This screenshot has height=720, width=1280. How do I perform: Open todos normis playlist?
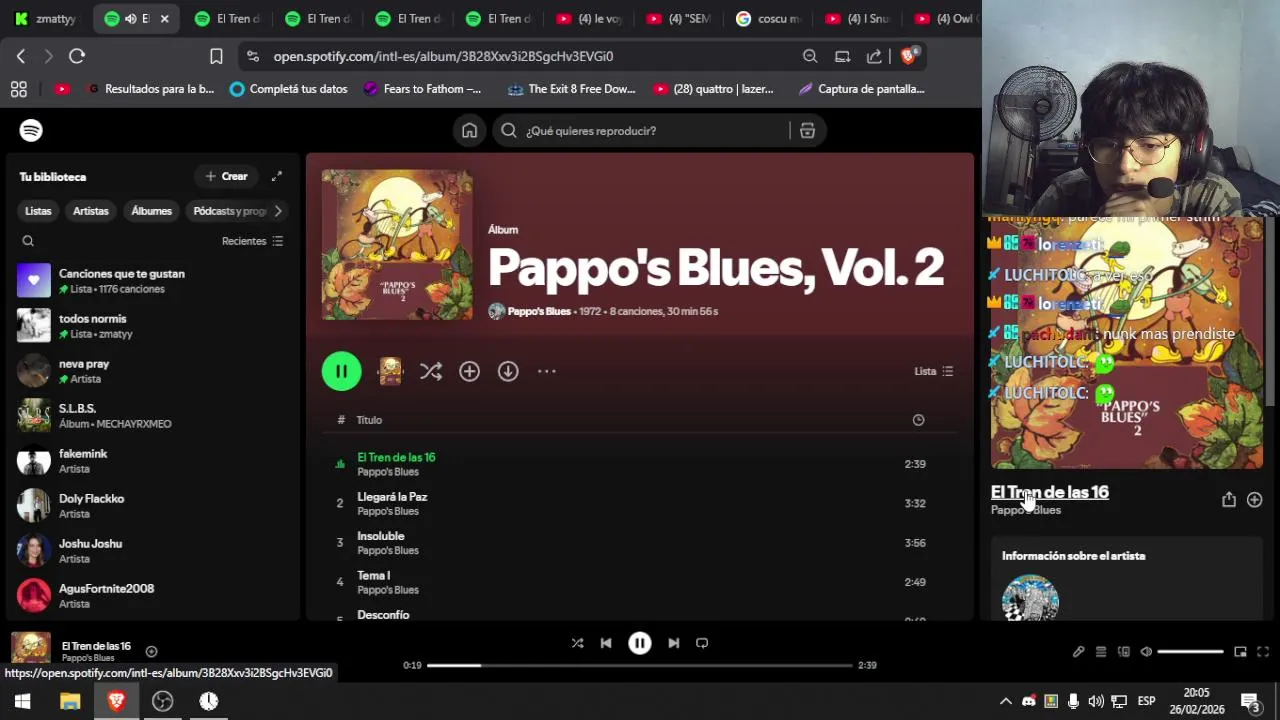coord(152,326)
